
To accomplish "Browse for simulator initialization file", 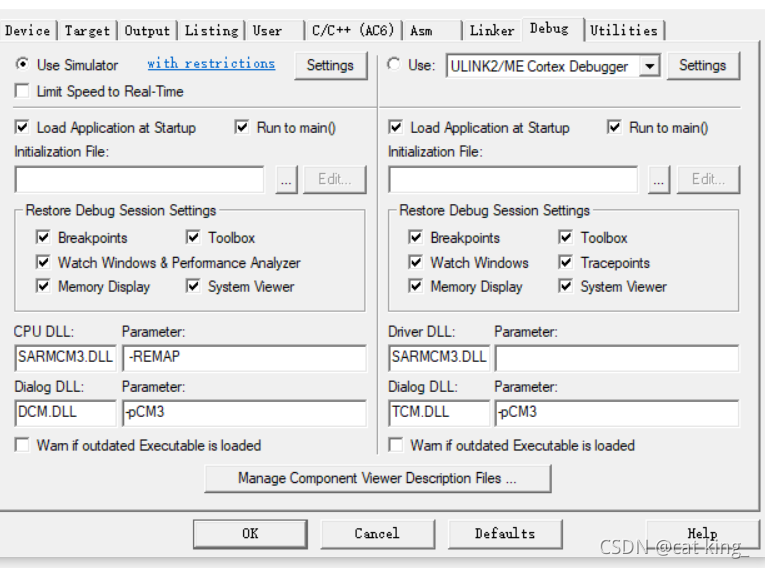I will point(286,180).
